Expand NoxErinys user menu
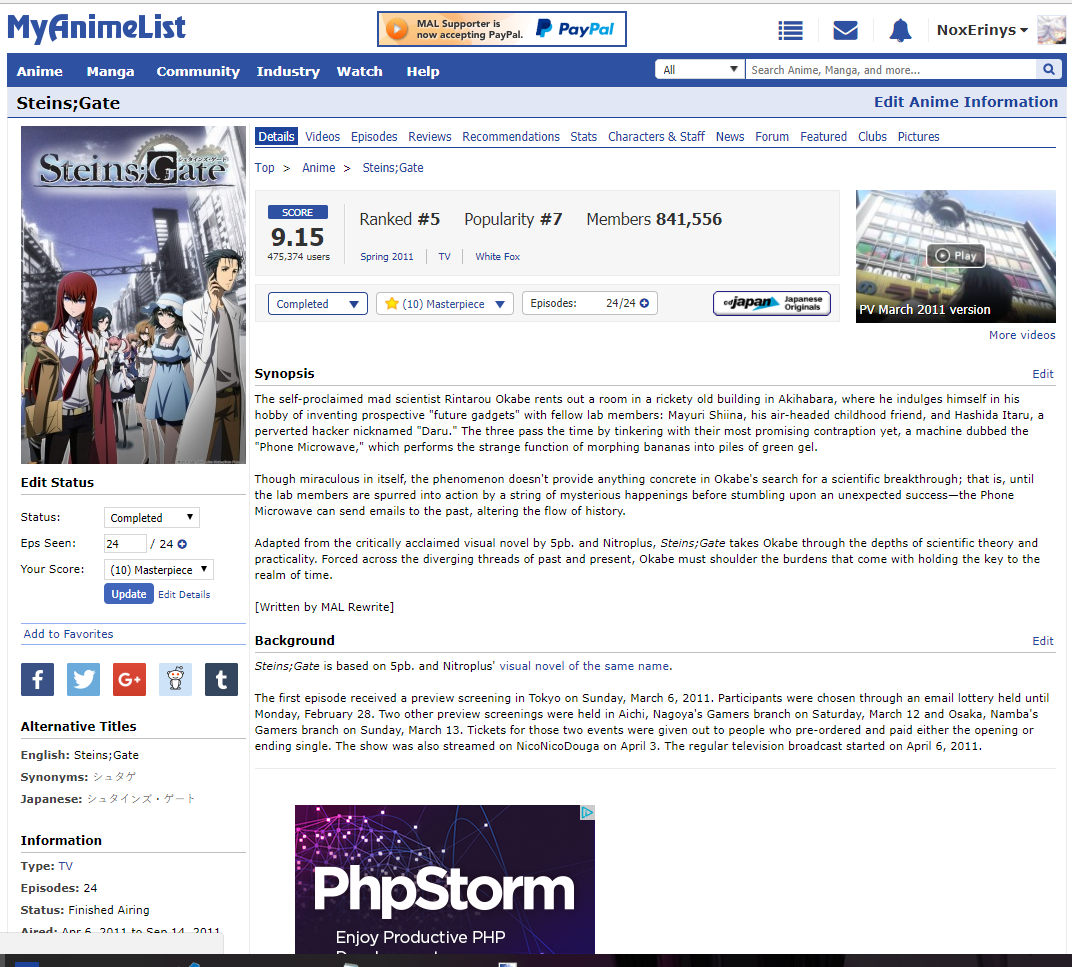 pos(982,30)
